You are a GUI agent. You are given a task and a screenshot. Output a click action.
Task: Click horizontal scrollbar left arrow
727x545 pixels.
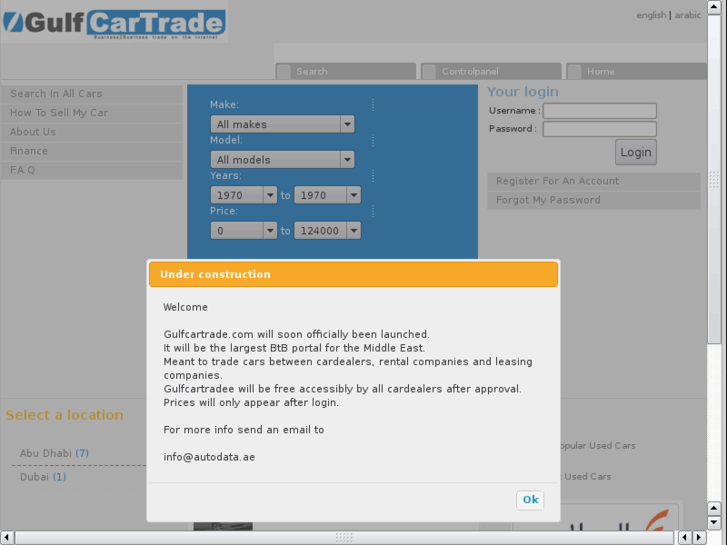point(6,538)
